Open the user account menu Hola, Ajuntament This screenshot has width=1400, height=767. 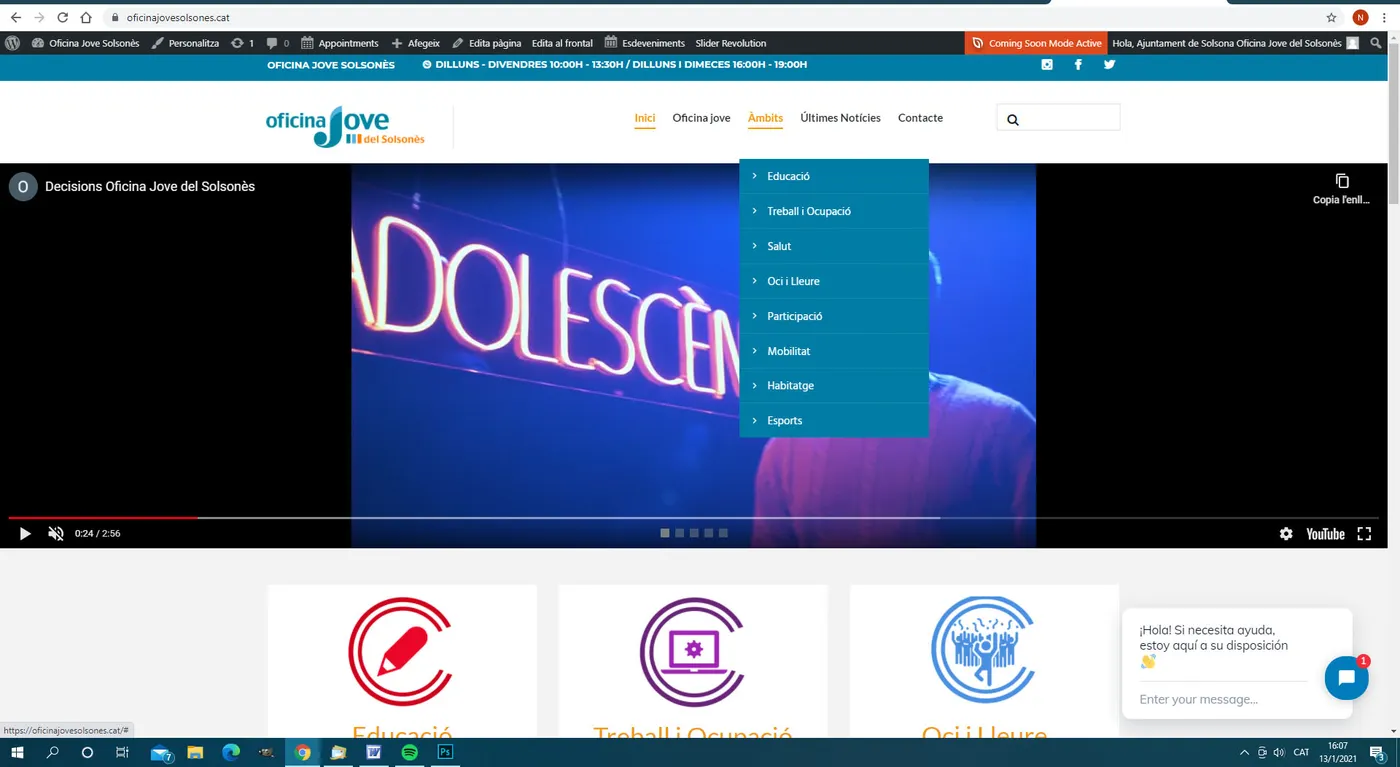(1236, 43)
